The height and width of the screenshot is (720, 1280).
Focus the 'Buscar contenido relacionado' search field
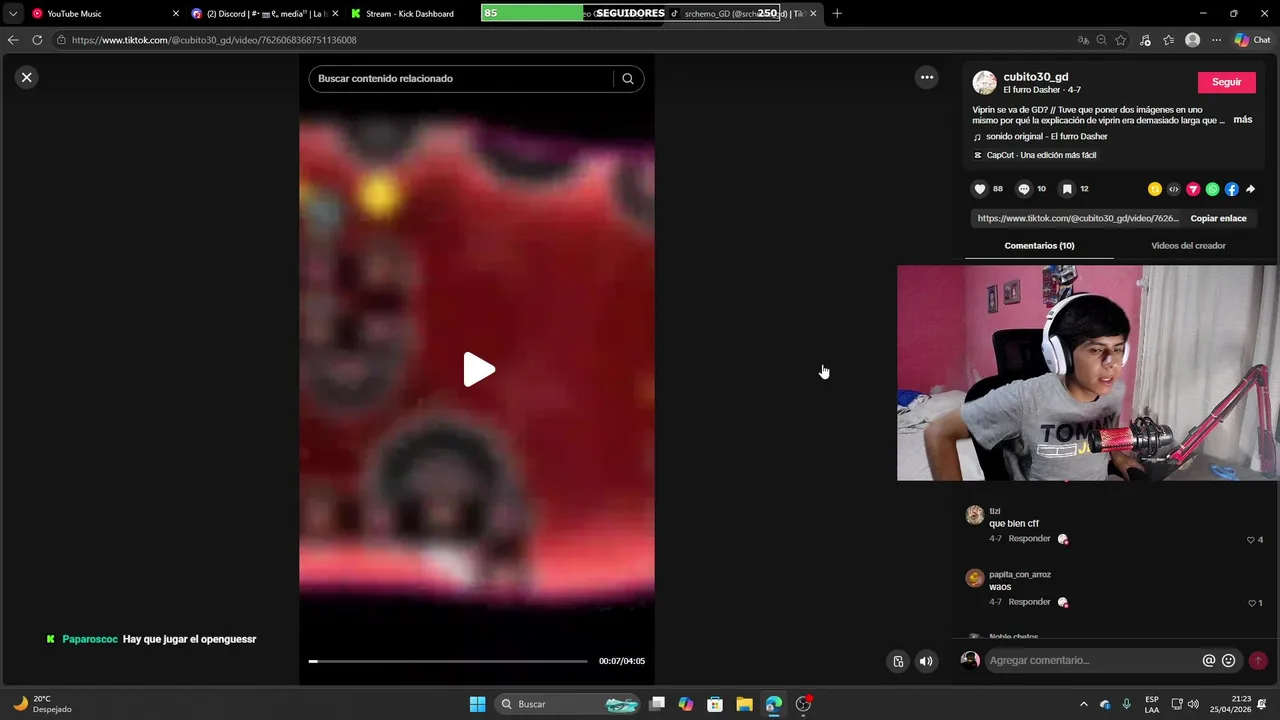click(x=460, y=78)
